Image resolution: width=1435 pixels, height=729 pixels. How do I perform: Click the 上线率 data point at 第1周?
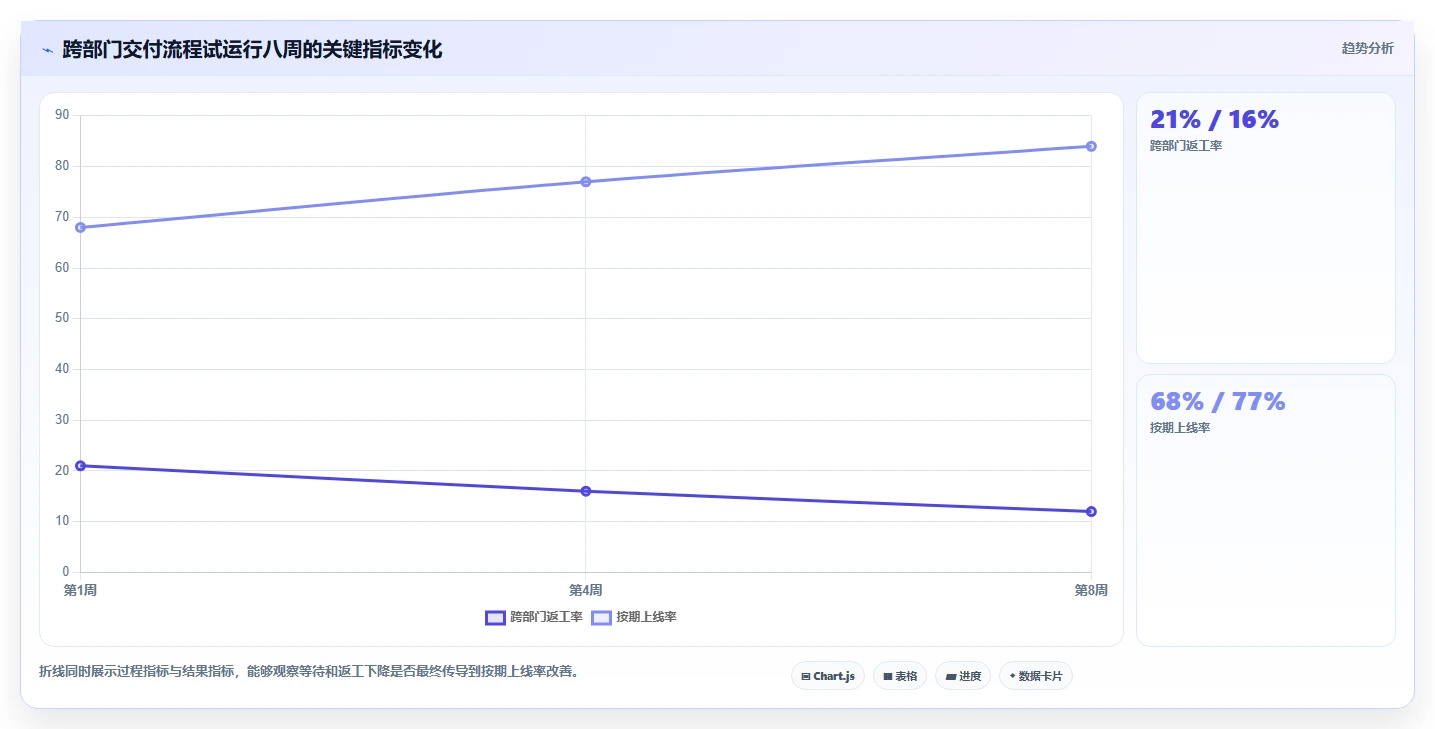pyautogui.click(x=80, y=227)
